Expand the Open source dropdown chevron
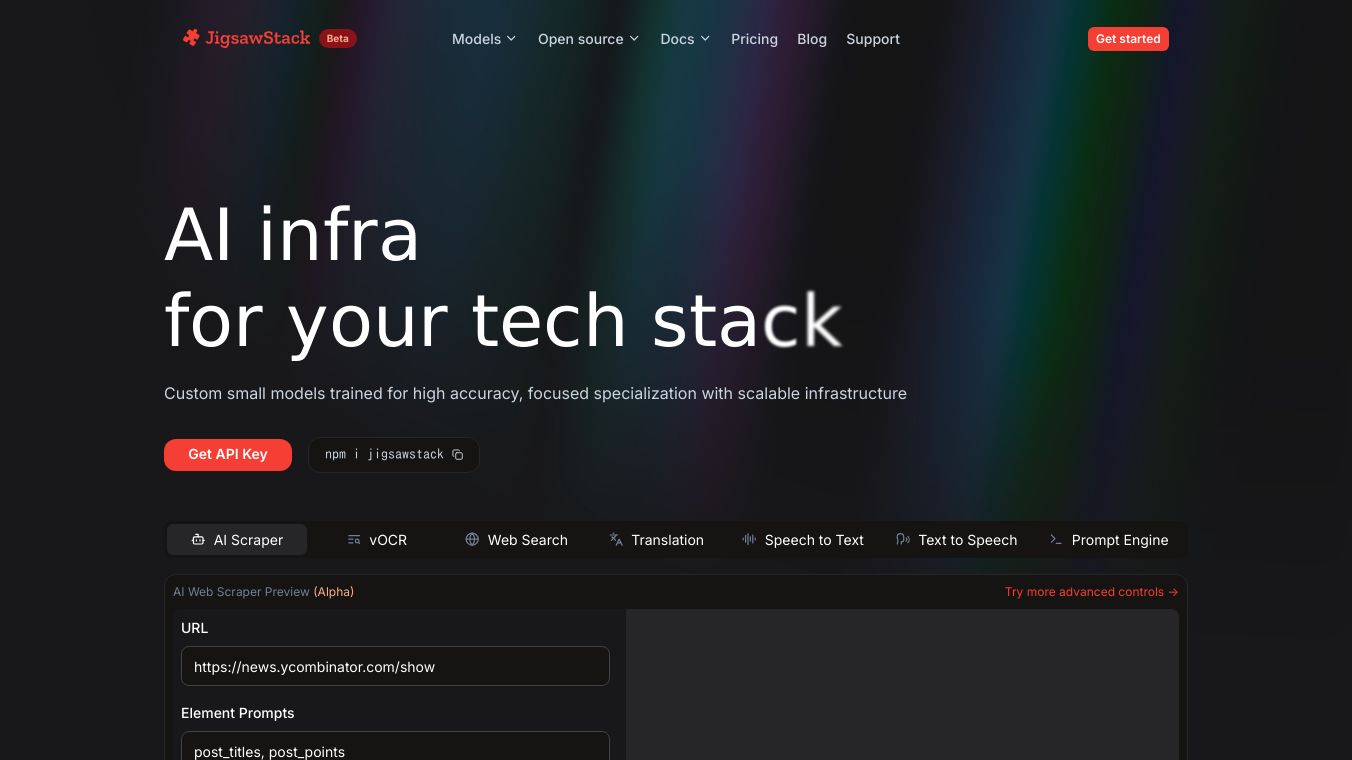Screen dimensions: 1352x760 [x=634, y=39]
